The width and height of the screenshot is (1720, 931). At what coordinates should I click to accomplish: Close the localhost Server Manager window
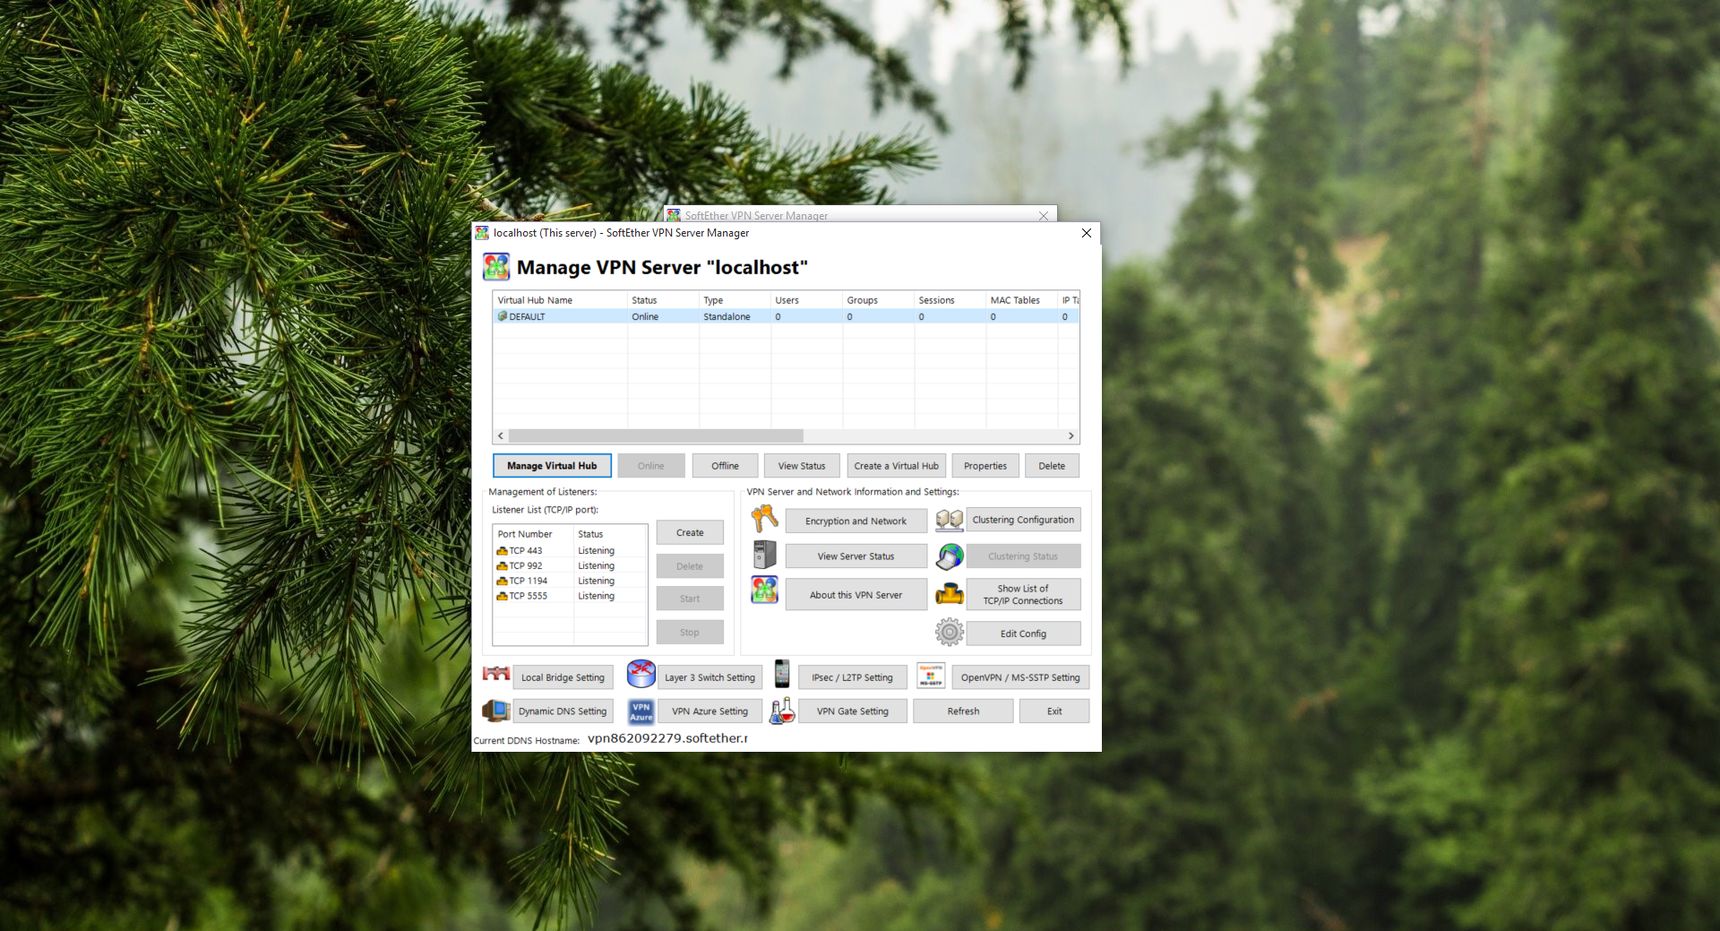point(1086,233)
